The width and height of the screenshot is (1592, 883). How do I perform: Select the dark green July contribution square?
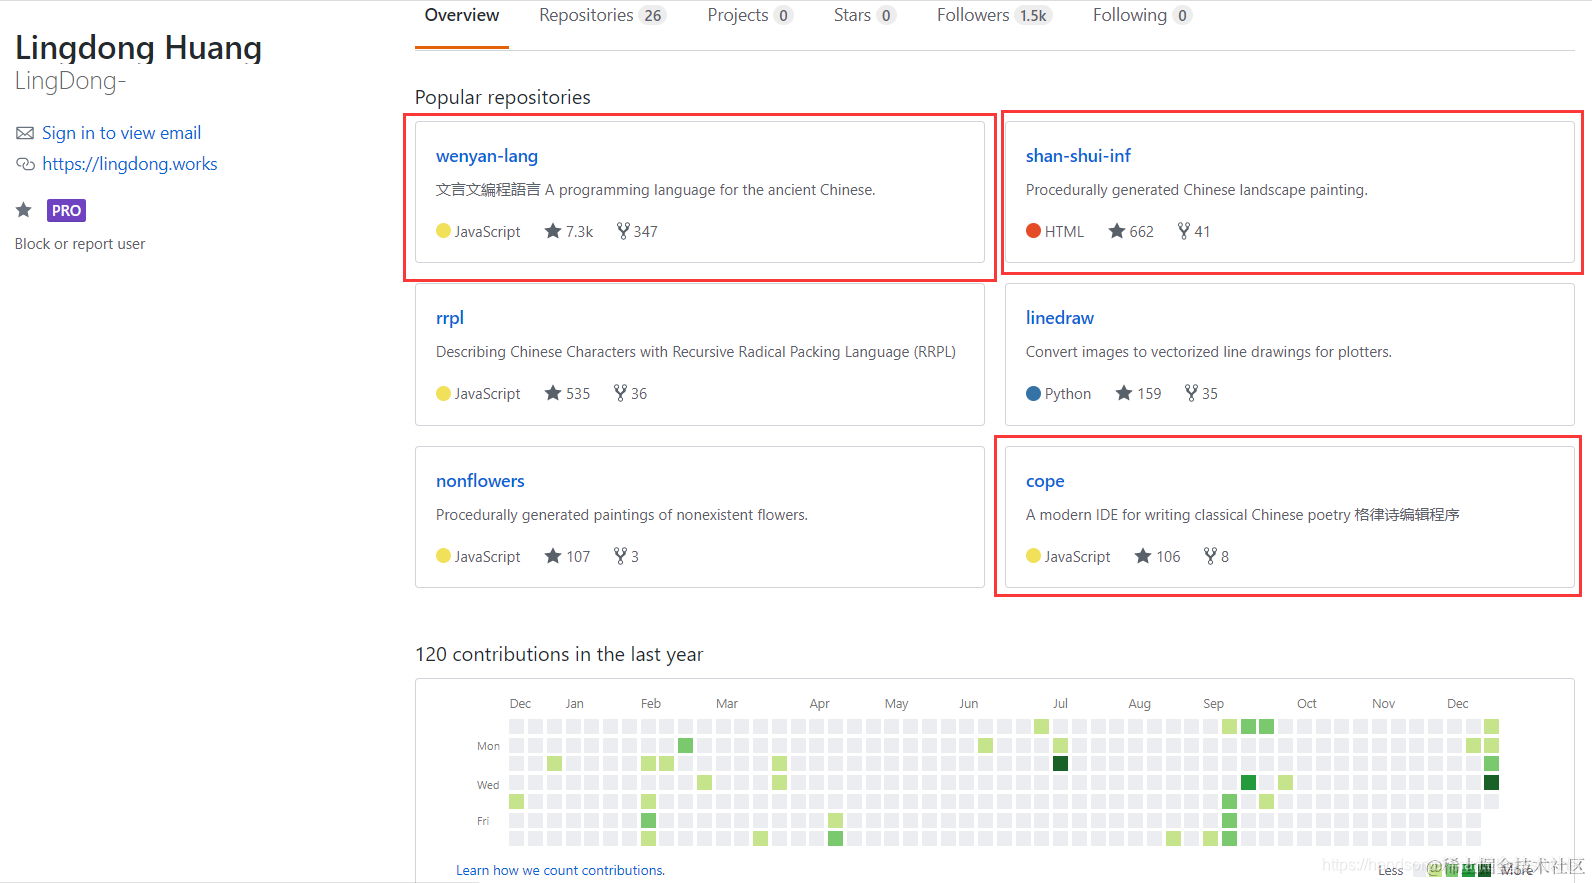[1060, 764]
